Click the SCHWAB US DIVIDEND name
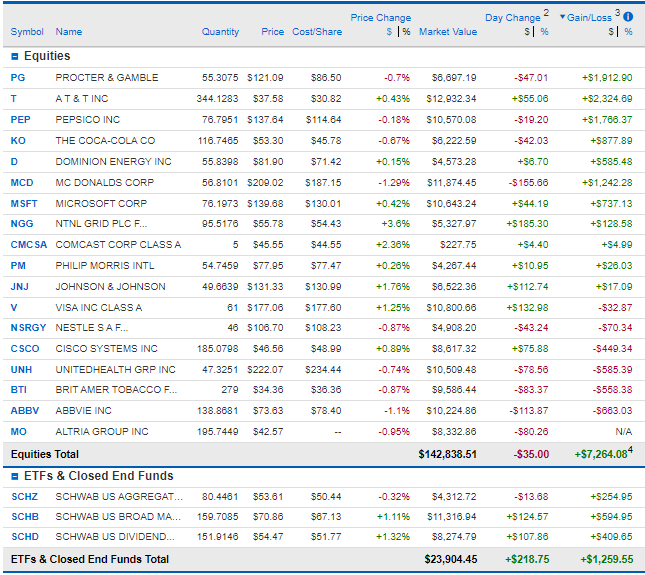Image resolution: width=645 pixels, height=575 pixels. click(x=115, y=537)
